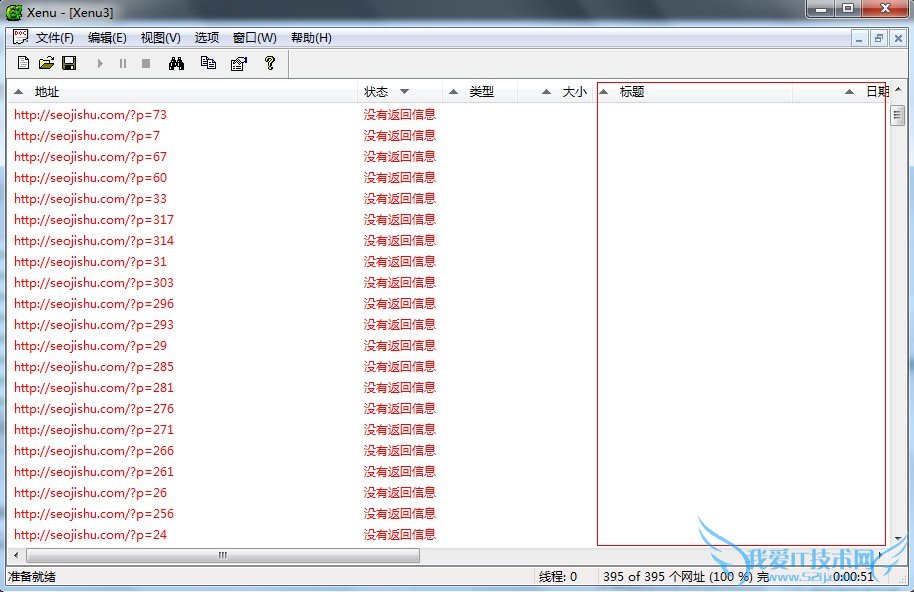Image resolution: width=914 pixels, height=592 pixels.
Task: Select row http://seojishu.com/?p=256
Action: coord(94,513)
